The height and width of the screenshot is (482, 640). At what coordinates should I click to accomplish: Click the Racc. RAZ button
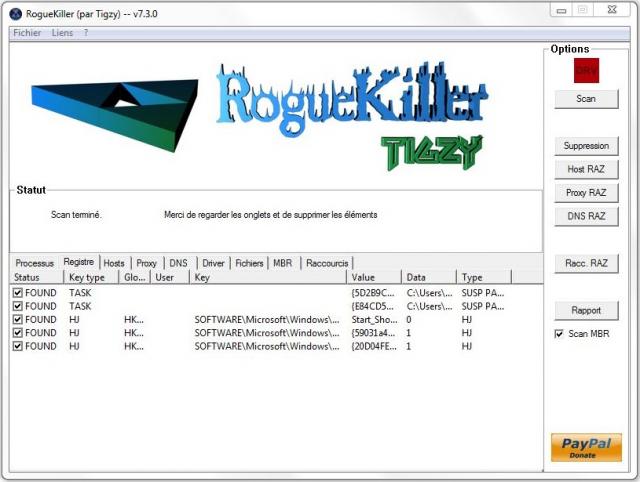click(x=586, y=263)
